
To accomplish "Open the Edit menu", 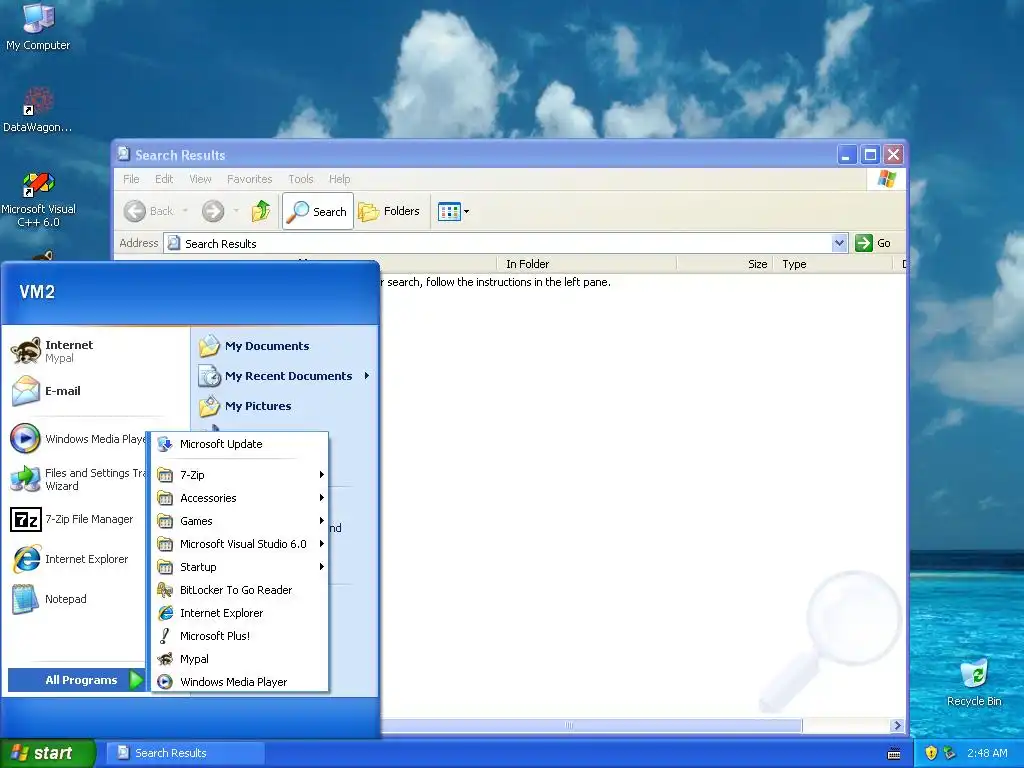I will tap(164, 179).
